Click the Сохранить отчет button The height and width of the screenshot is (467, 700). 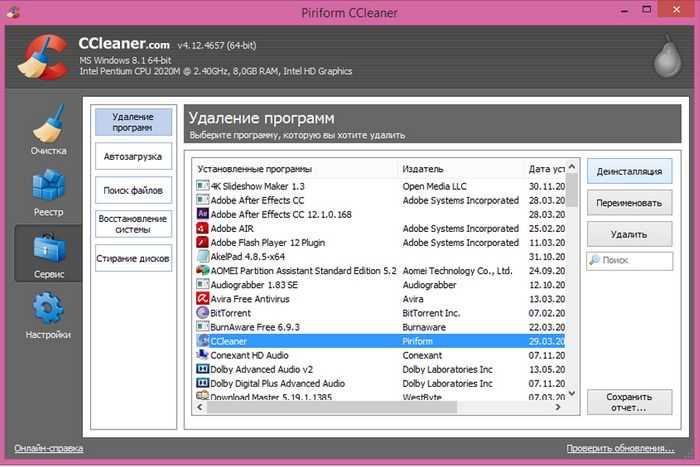pyautogui.click(x=629, y=402)
